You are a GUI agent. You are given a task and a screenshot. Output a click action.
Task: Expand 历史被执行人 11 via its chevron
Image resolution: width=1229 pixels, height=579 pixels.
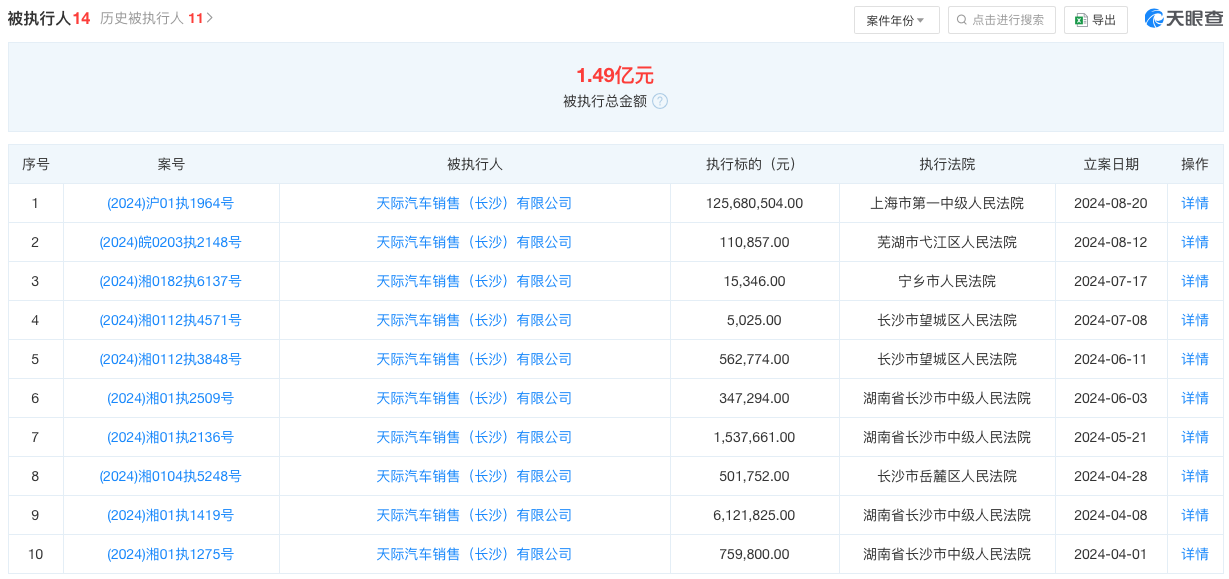pyautogui.click(x=210, y=18)
